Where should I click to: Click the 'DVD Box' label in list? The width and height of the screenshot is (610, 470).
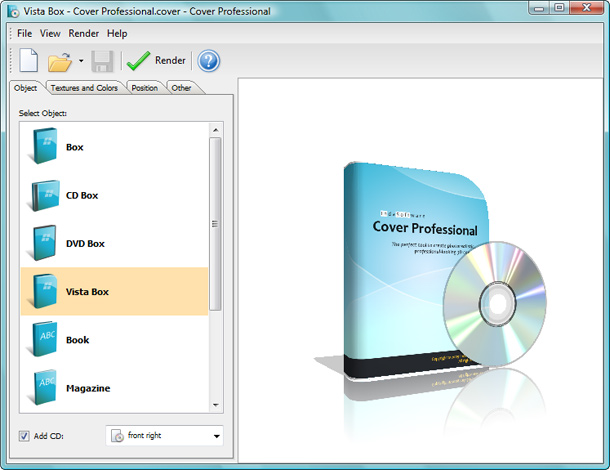[85, 244]
